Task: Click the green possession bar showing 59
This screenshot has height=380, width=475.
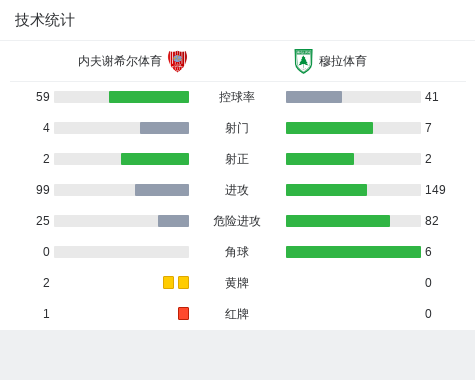Action: (x=149, y=97)
